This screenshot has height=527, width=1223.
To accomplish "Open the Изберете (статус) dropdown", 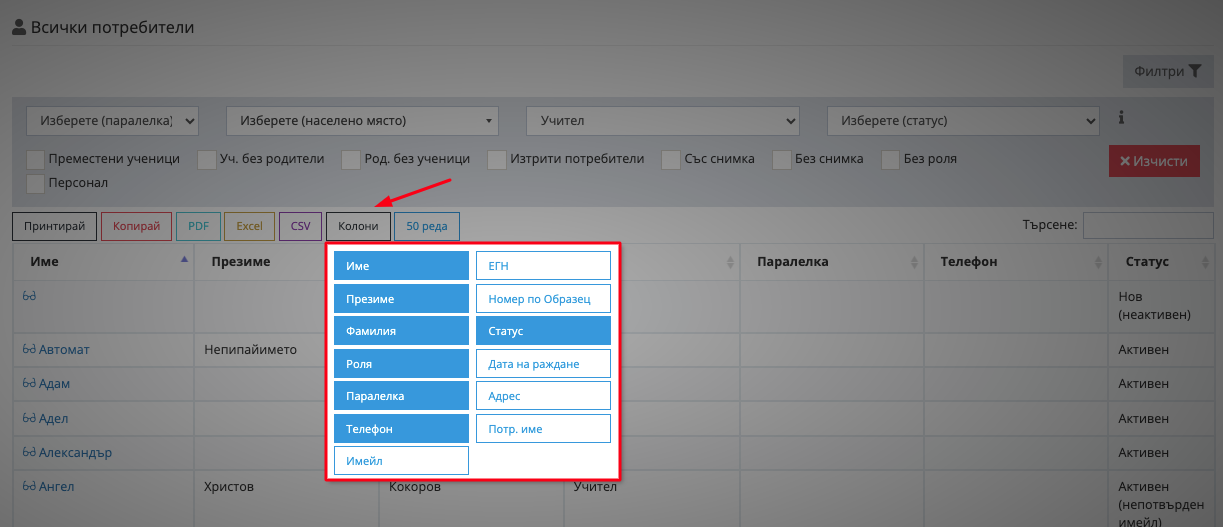I will click(963, 120).
